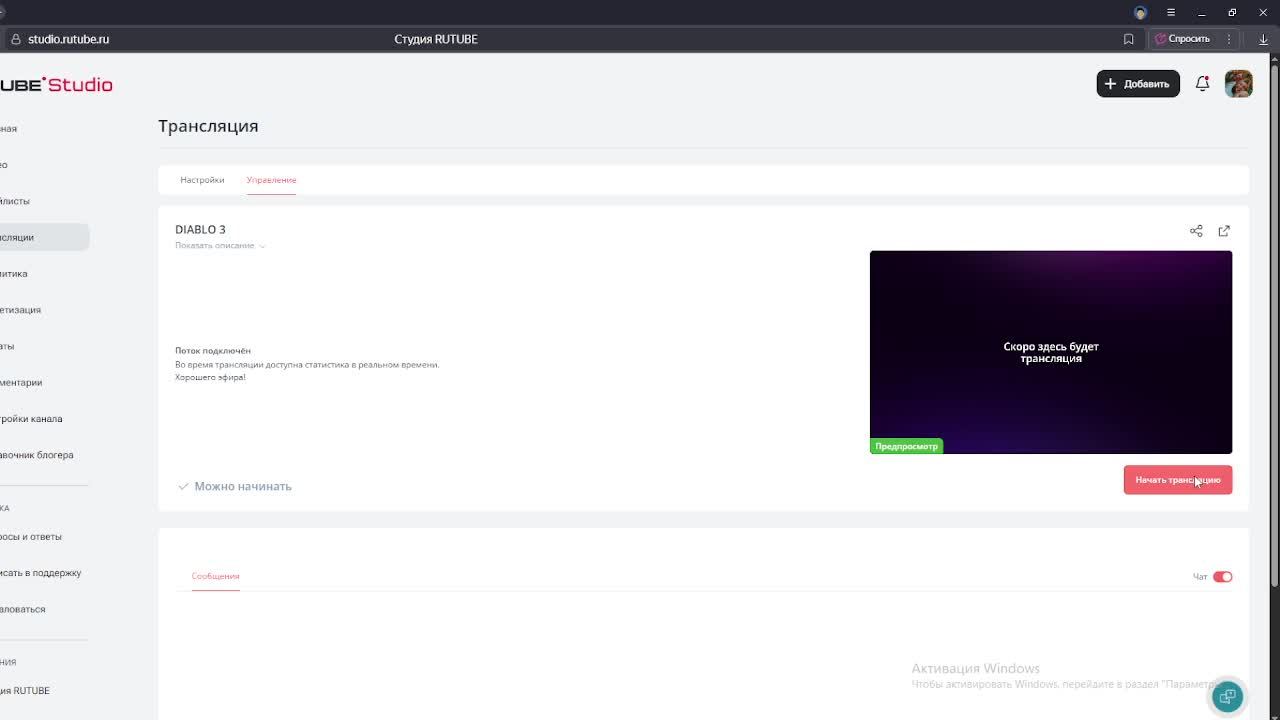Click the Можно начинать status
Screen dimensions: 1280x720
235,486
